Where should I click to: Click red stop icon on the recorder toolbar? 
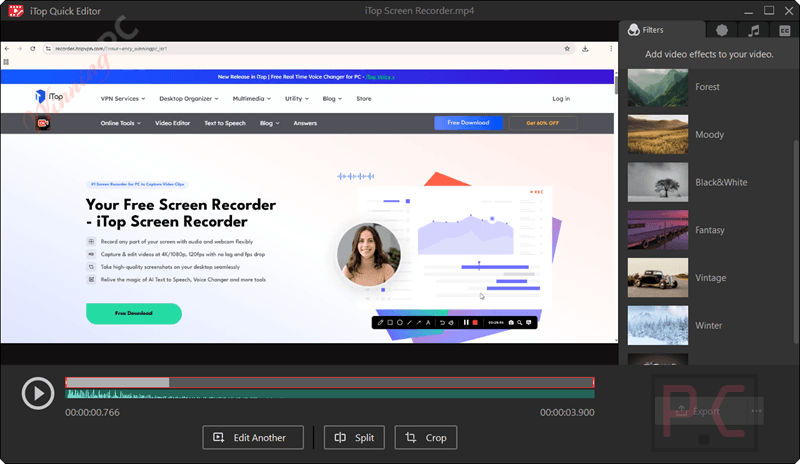475,323
